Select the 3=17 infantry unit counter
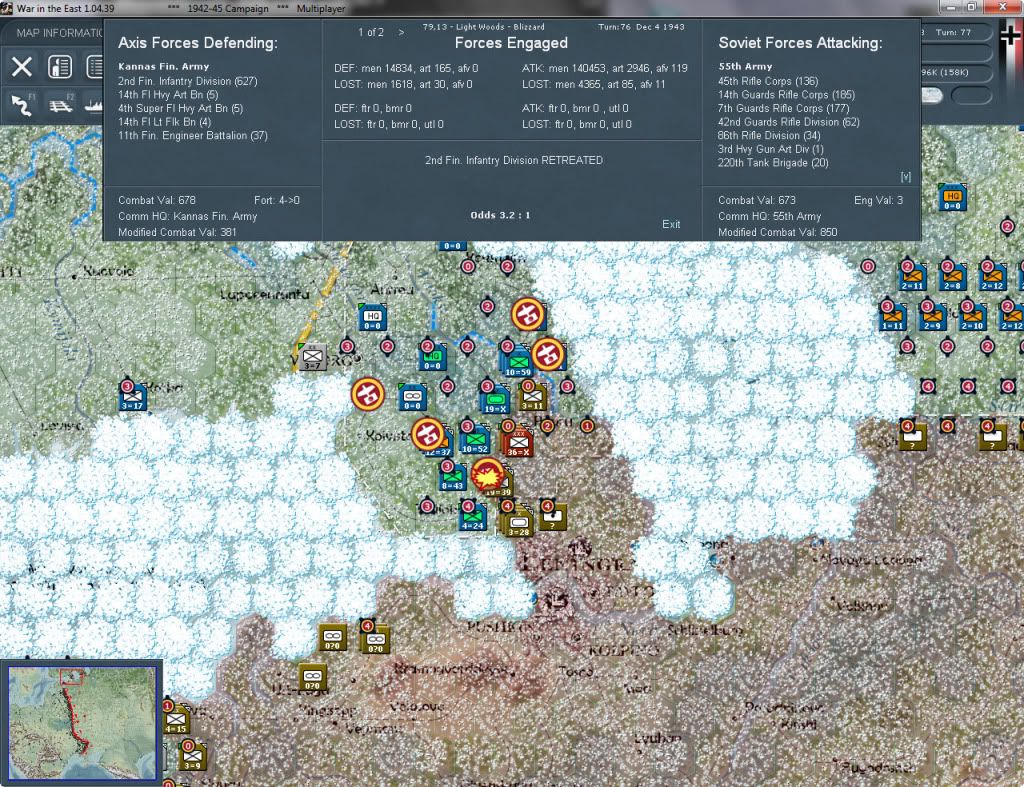Image resolution: width=1024 pixels, height=787 pixels. [x=132, y=396]
